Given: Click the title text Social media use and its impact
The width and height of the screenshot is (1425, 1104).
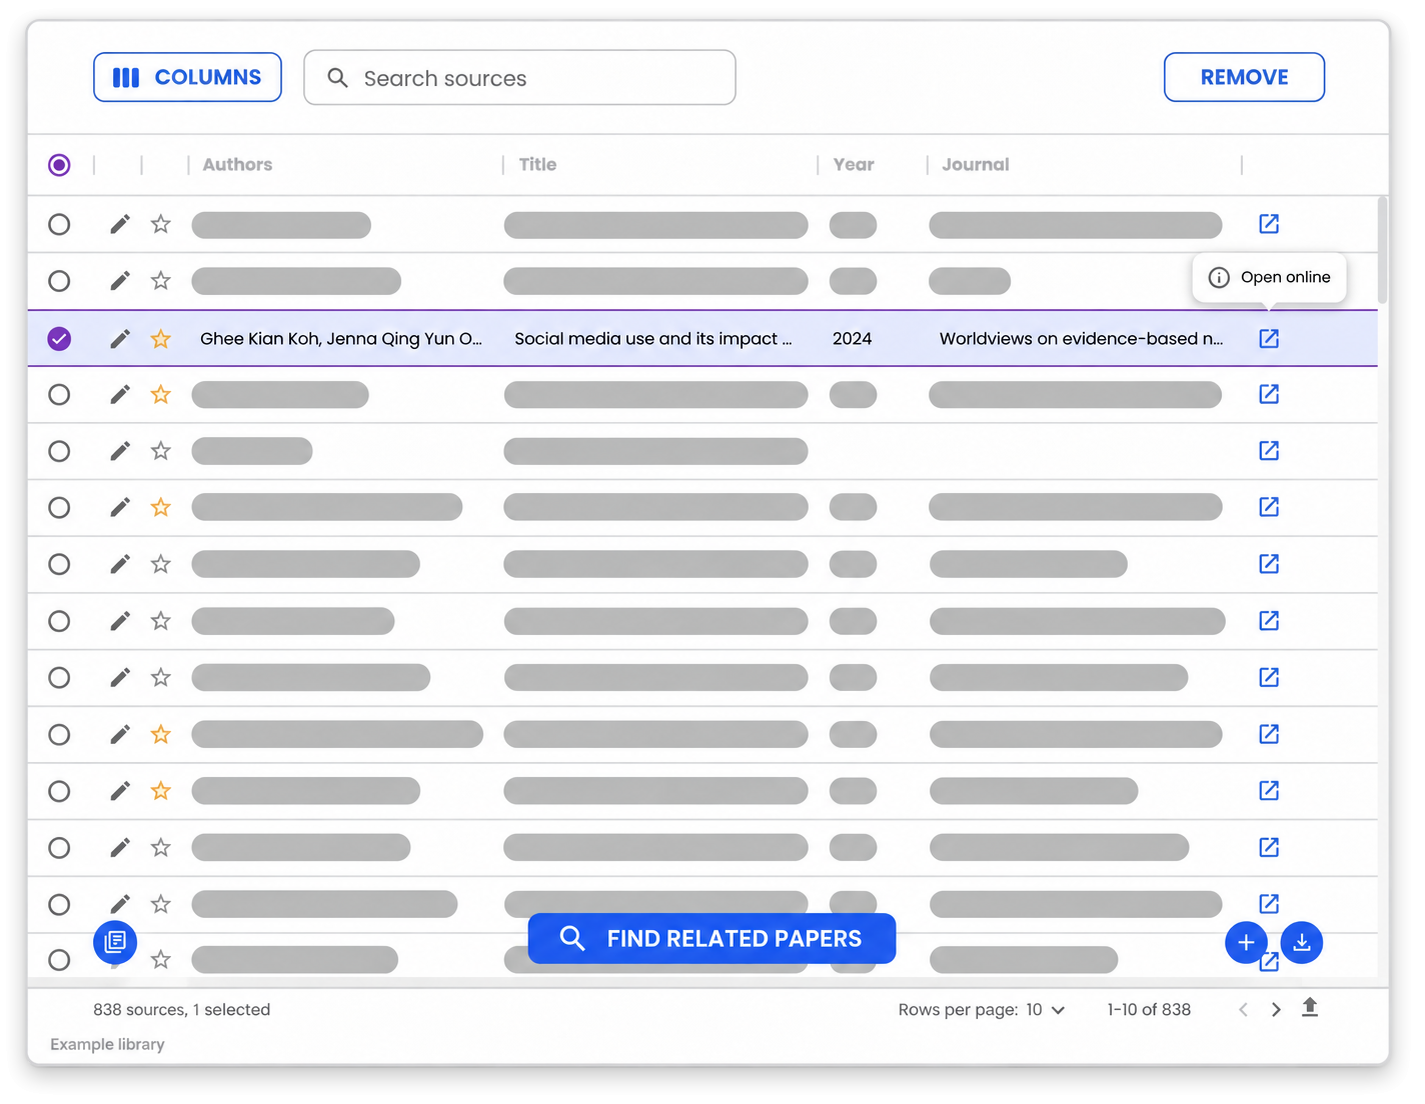Looking at the screenshot, I should pos(653,339).
